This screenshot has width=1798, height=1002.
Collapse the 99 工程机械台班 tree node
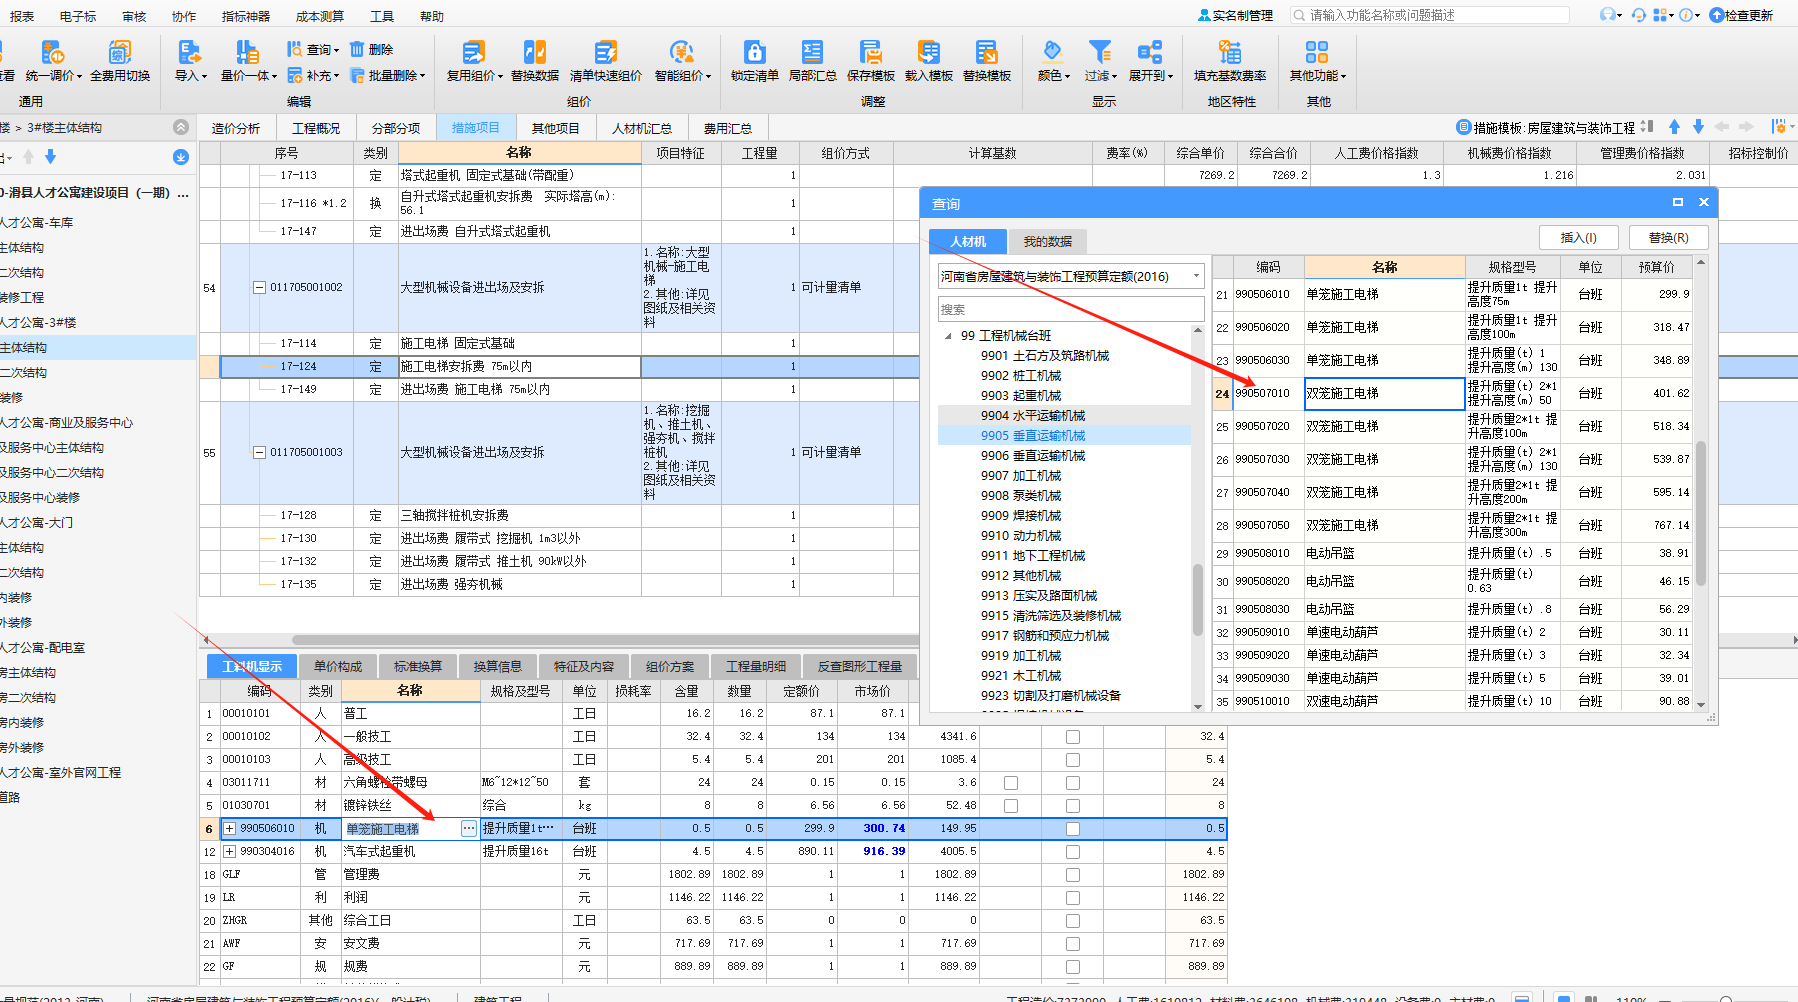[x=948, y=336]
